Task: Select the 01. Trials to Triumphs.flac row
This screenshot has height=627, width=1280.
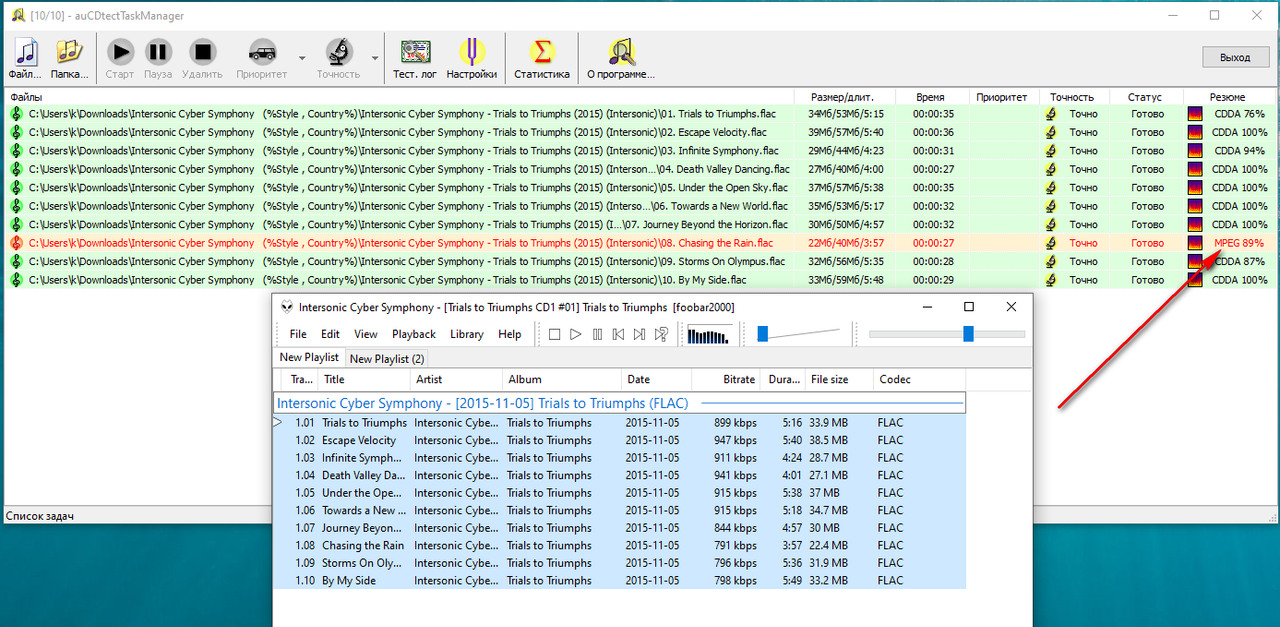Action: click(x=640, y=114)
